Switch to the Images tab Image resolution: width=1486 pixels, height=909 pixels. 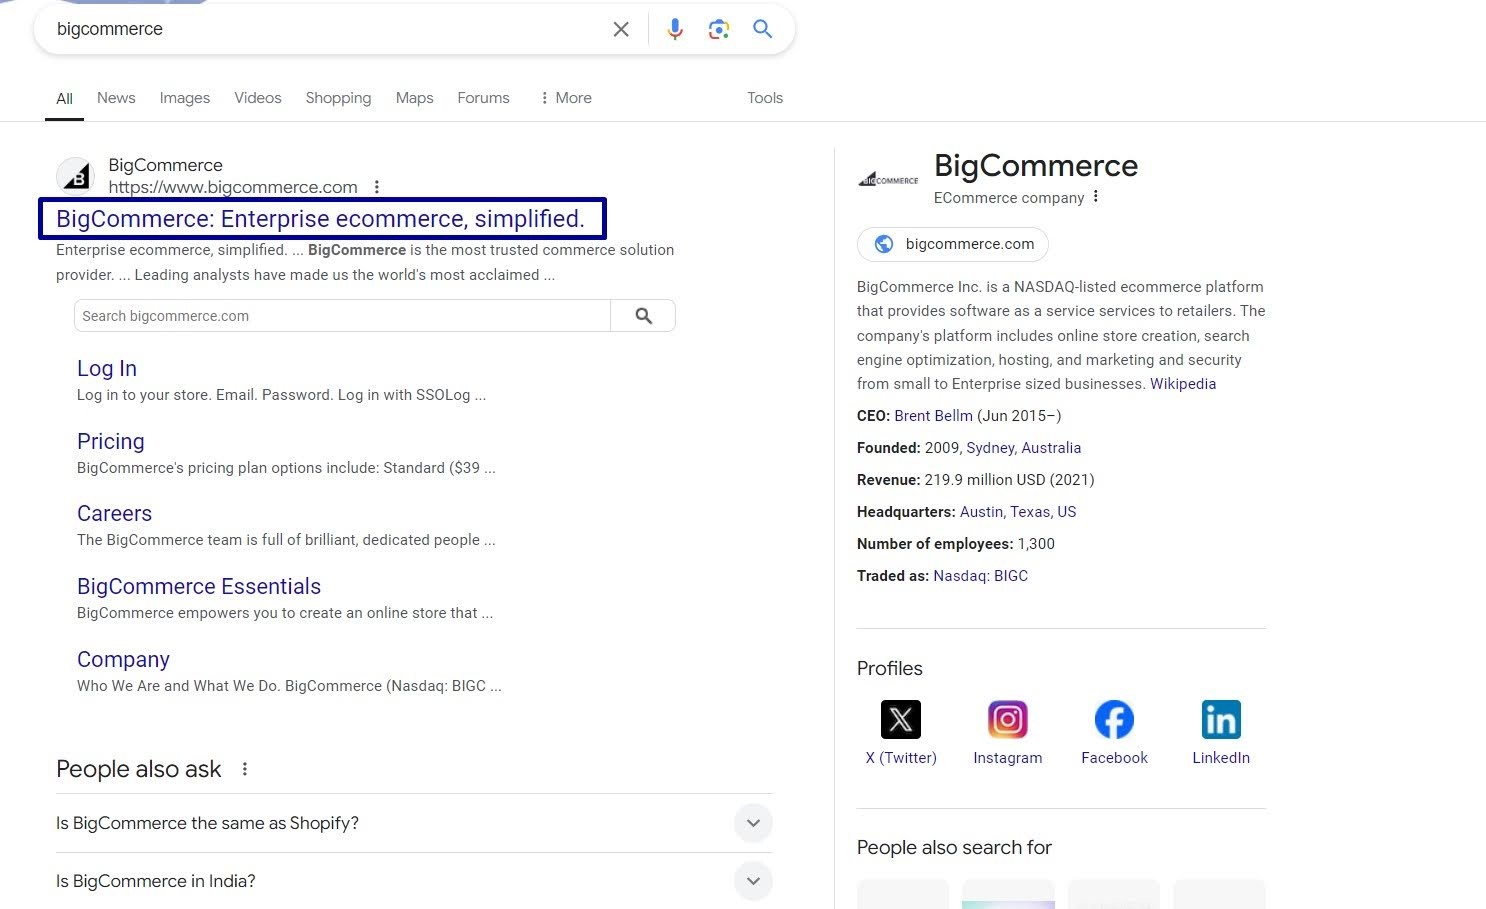(185, 98)
